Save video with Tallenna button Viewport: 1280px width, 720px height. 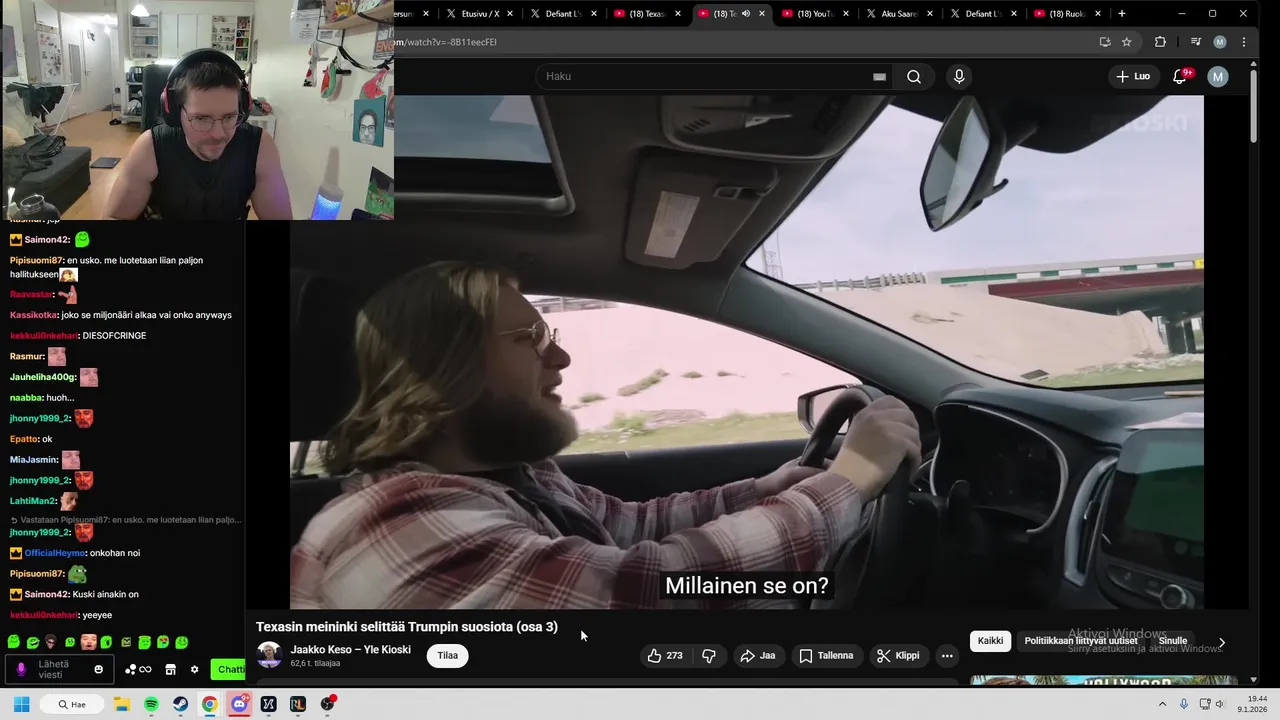pyautogui.click(x=826, y=656)
